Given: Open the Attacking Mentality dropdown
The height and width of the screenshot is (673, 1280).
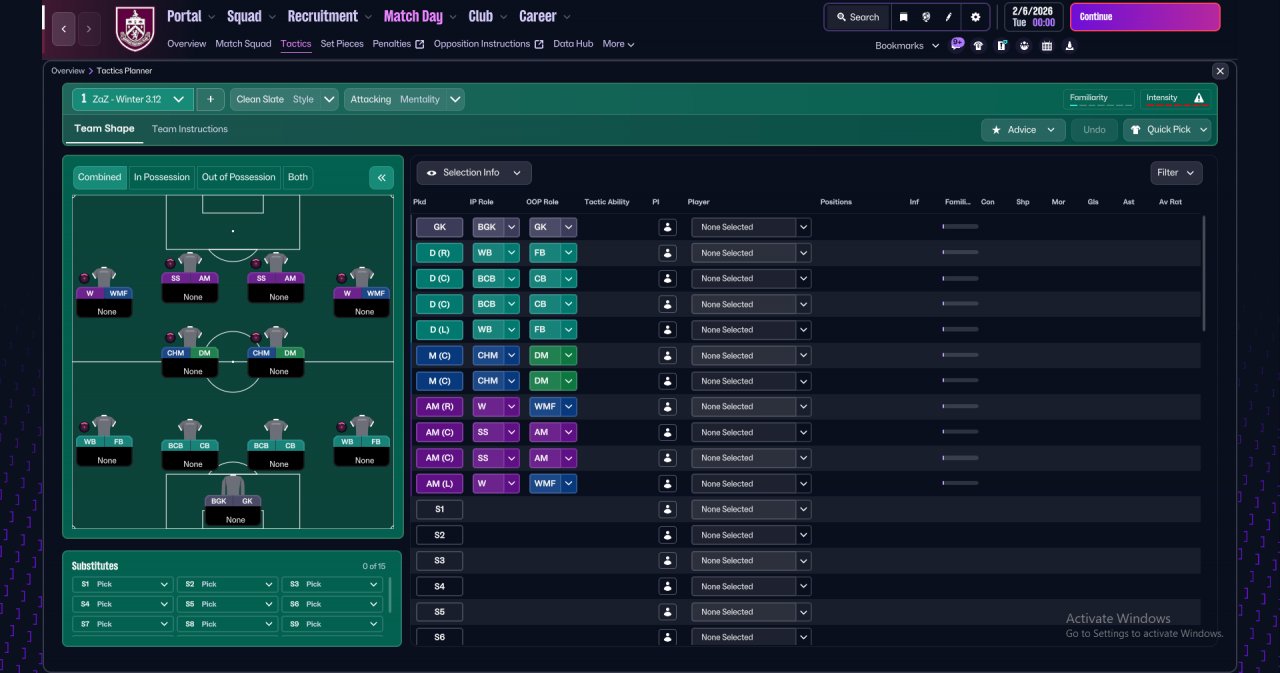Looking at the screenshot, I should [x=404, y=99].
